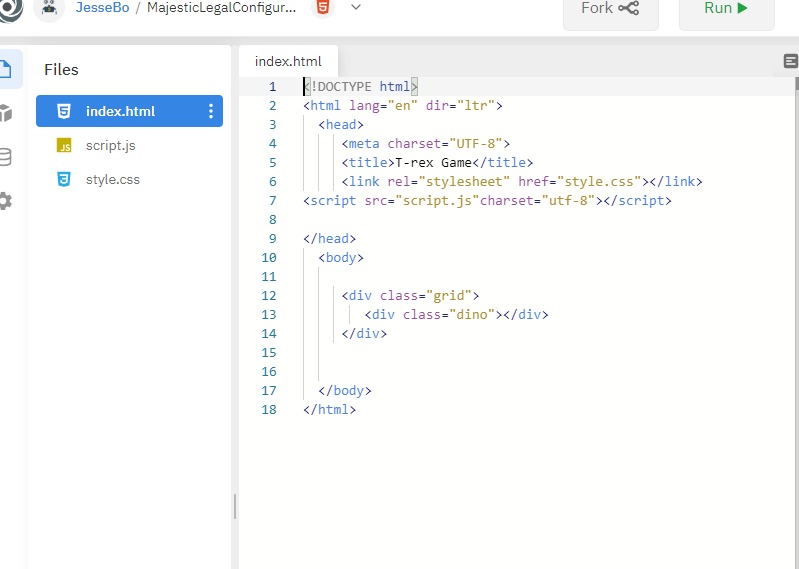Click the JS icon beside script.js
This screenshot has width=799, height=569.
[x=64, y=146]
